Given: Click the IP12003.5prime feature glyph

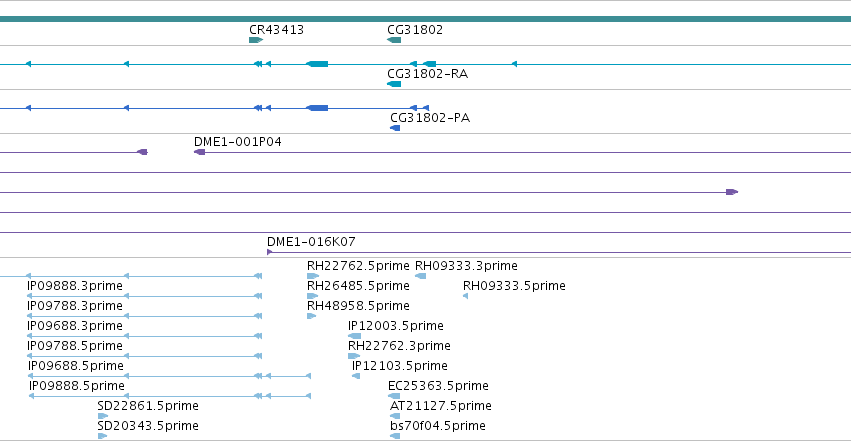Looking at the screenshot, I should (354, 336).
